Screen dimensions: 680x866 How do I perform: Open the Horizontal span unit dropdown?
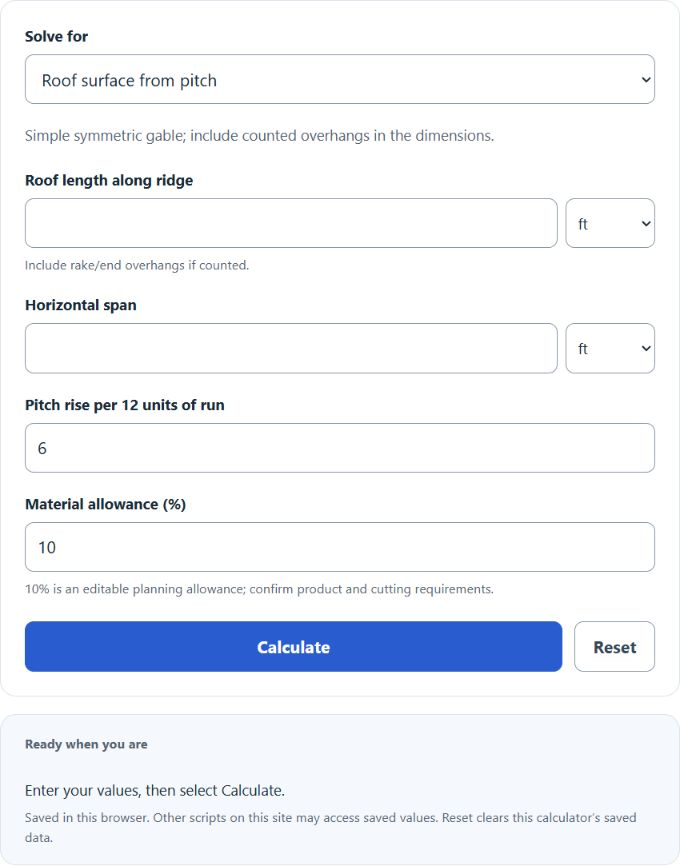(x=610, y=348)
